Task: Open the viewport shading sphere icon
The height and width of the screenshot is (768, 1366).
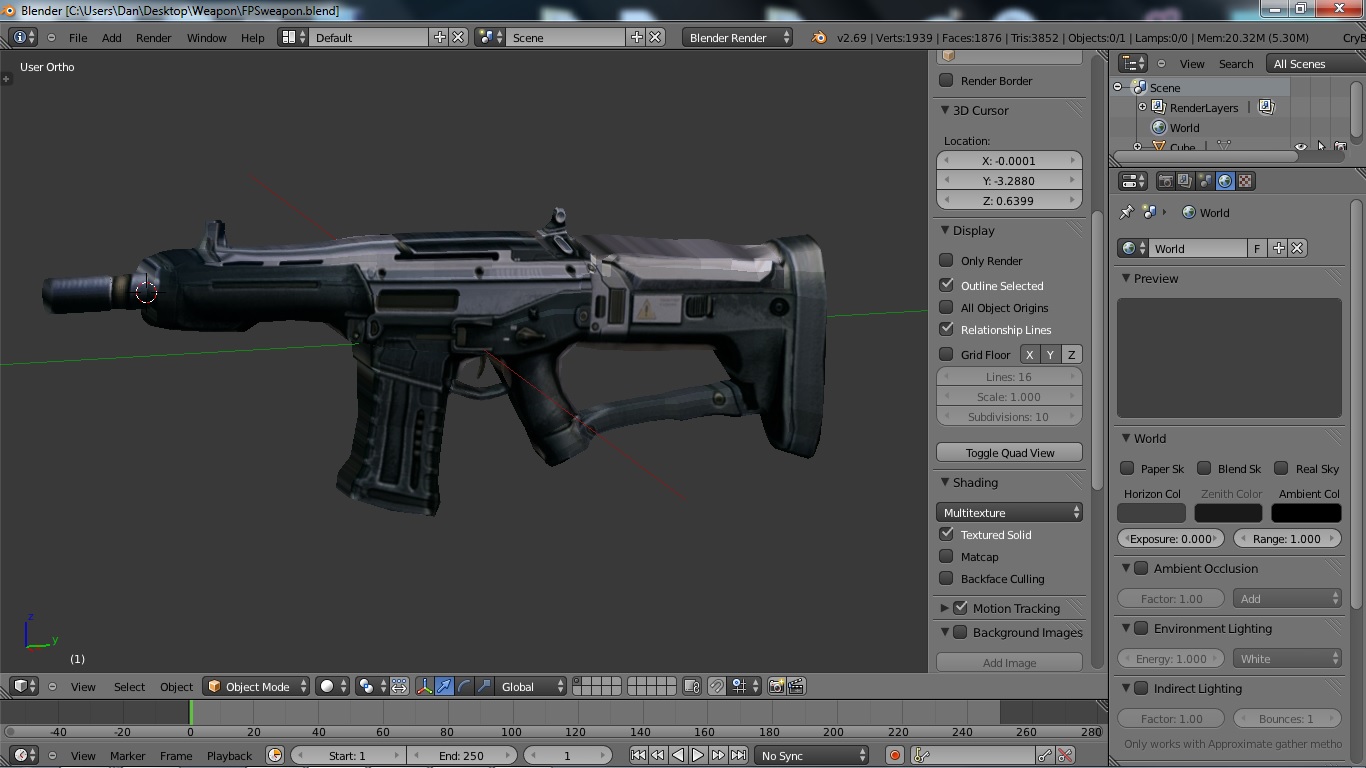Action: pos(333,686)
